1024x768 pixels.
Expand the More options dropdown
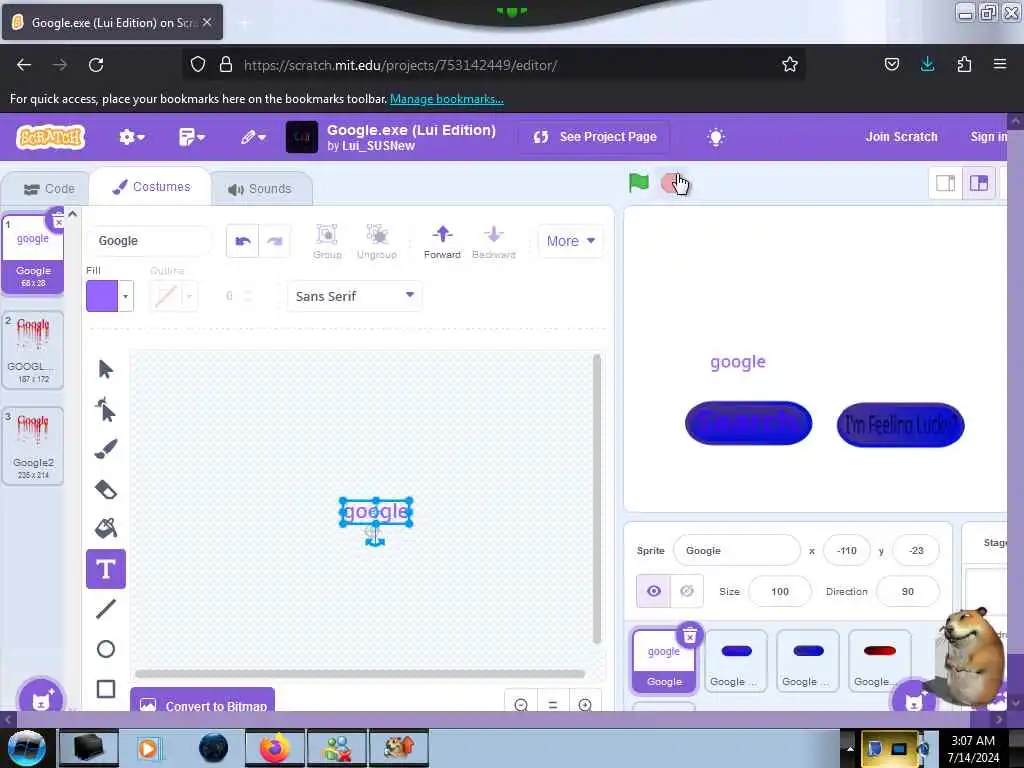[570, 241]
